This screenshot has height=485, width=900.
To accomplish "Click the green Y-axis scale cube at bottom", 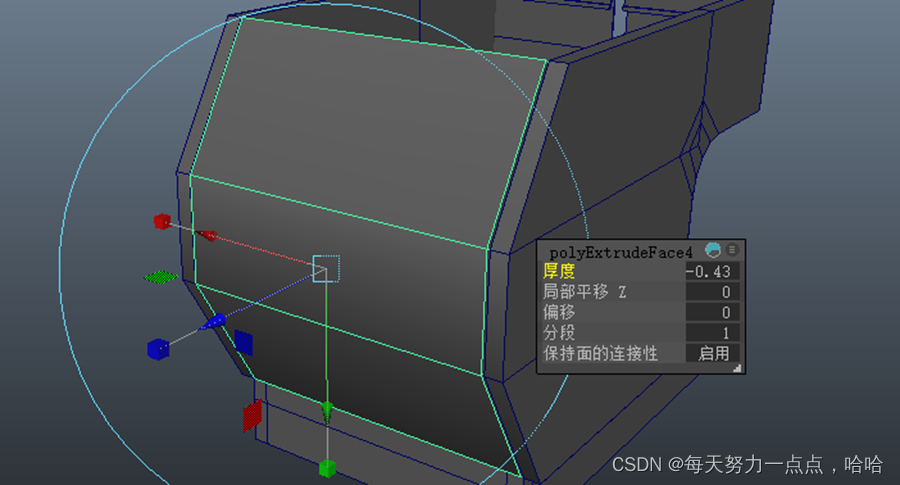I will (327, 468).
